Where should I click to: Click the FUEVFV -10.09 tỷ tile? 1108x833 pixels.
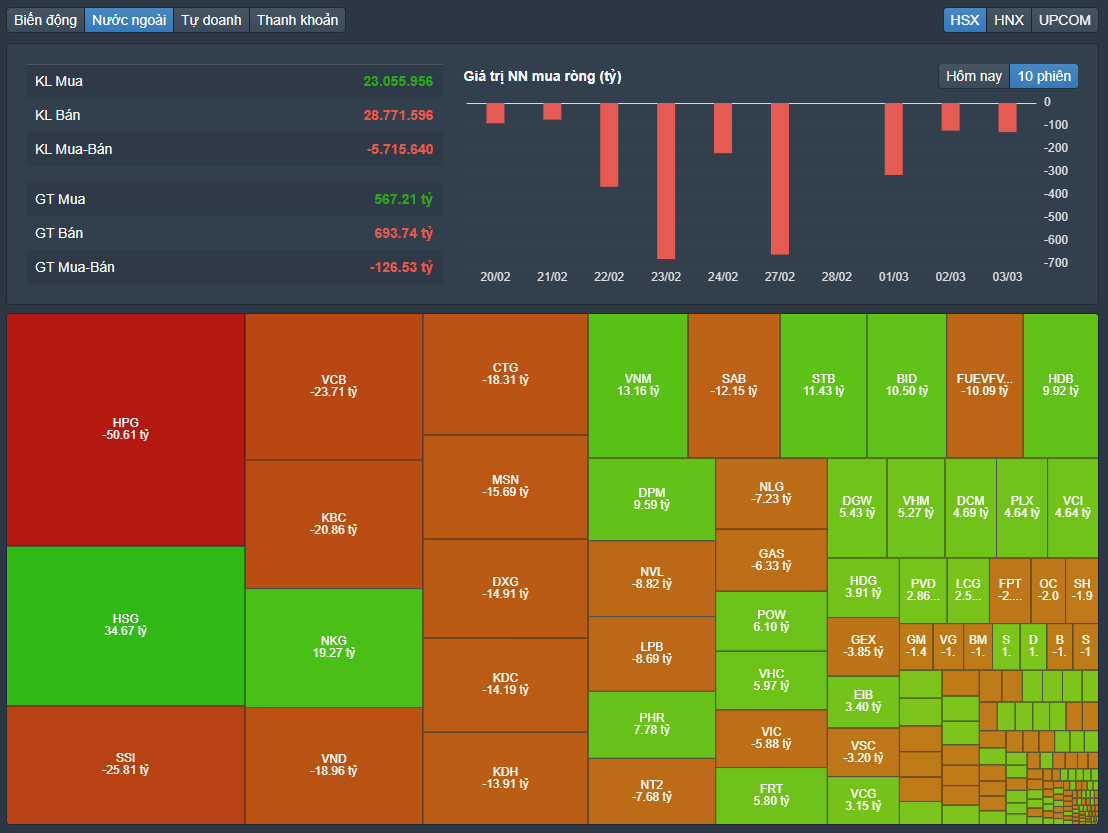click(x=984, y=386)
